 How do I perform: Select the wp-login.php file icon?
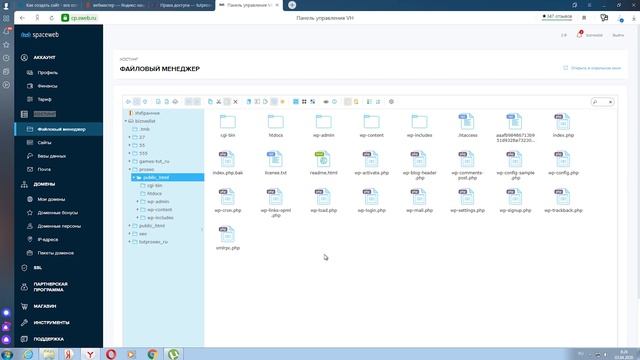pos(371,197)
